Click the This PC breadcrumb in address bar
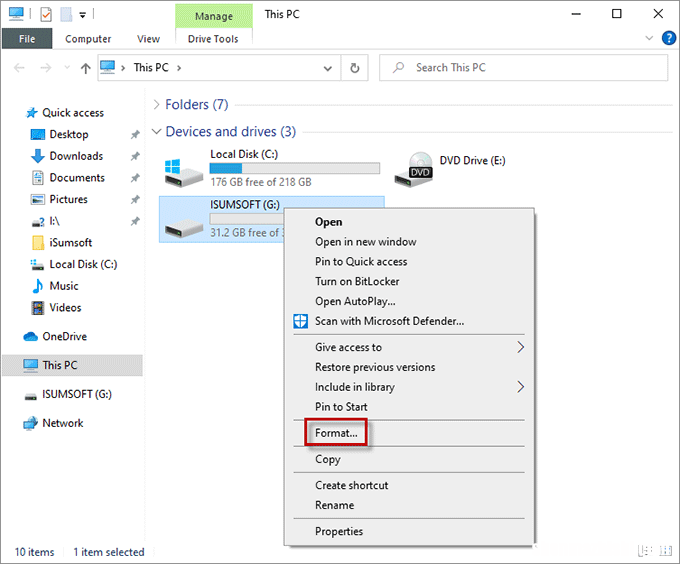The image size is (680, 564). click(151, 68)
